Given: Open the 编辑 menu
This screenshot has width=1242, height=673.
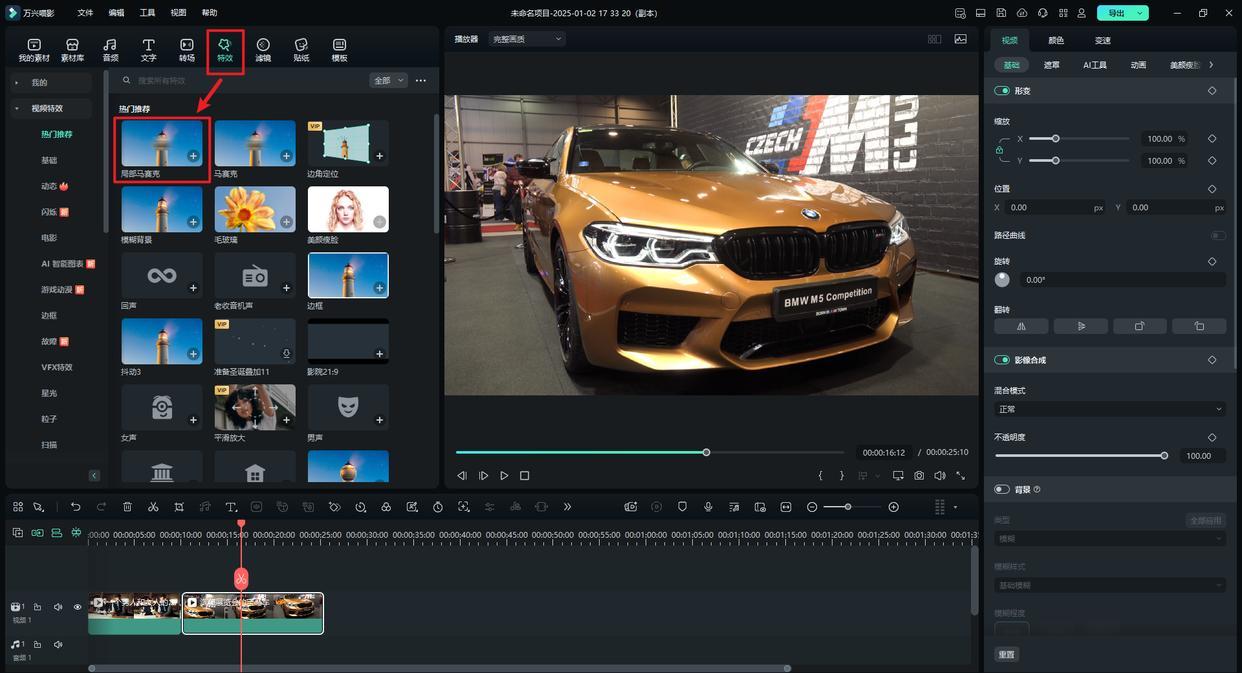Looking at the screenshot, I should [x=116, y=13].
